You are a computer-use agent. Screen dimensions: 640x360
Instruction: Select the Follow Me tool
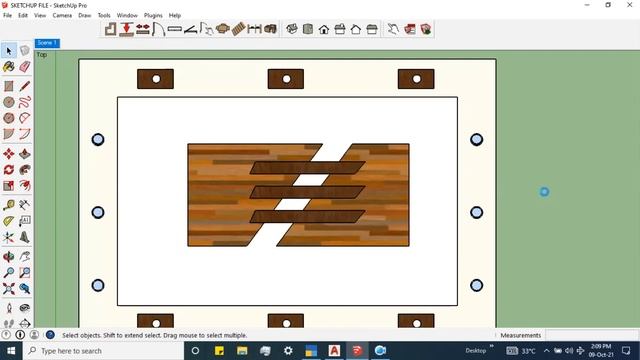(x=24, y=170)
